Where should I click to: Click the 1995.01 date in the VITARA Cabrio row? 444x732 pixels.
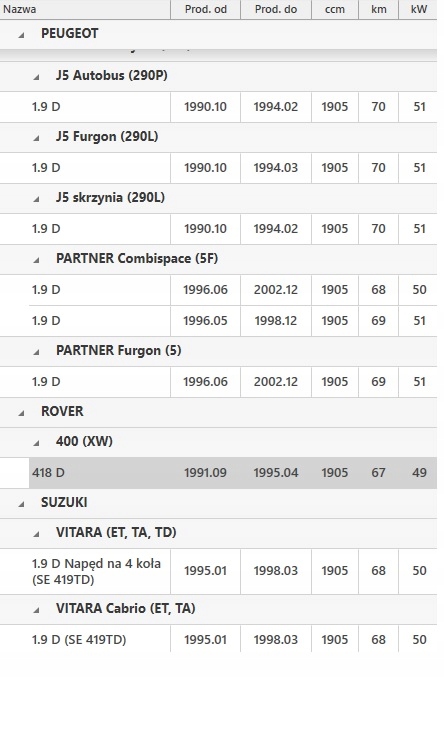(205, 640)
